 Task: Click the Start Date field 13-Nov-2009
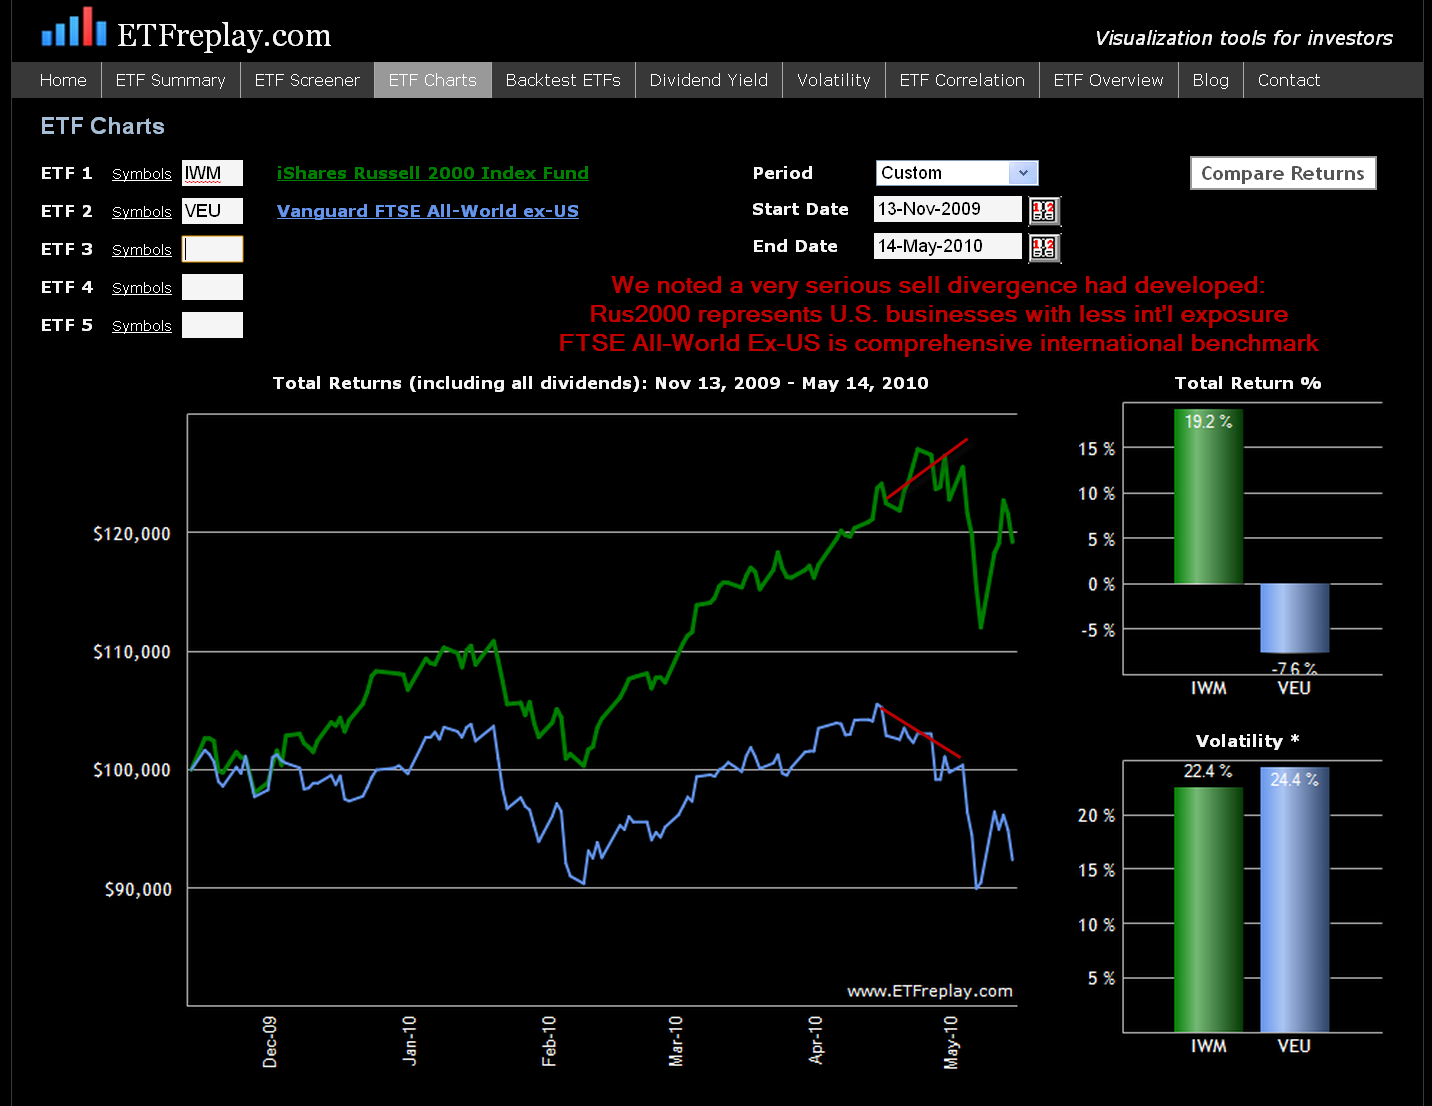click(948, 209)
